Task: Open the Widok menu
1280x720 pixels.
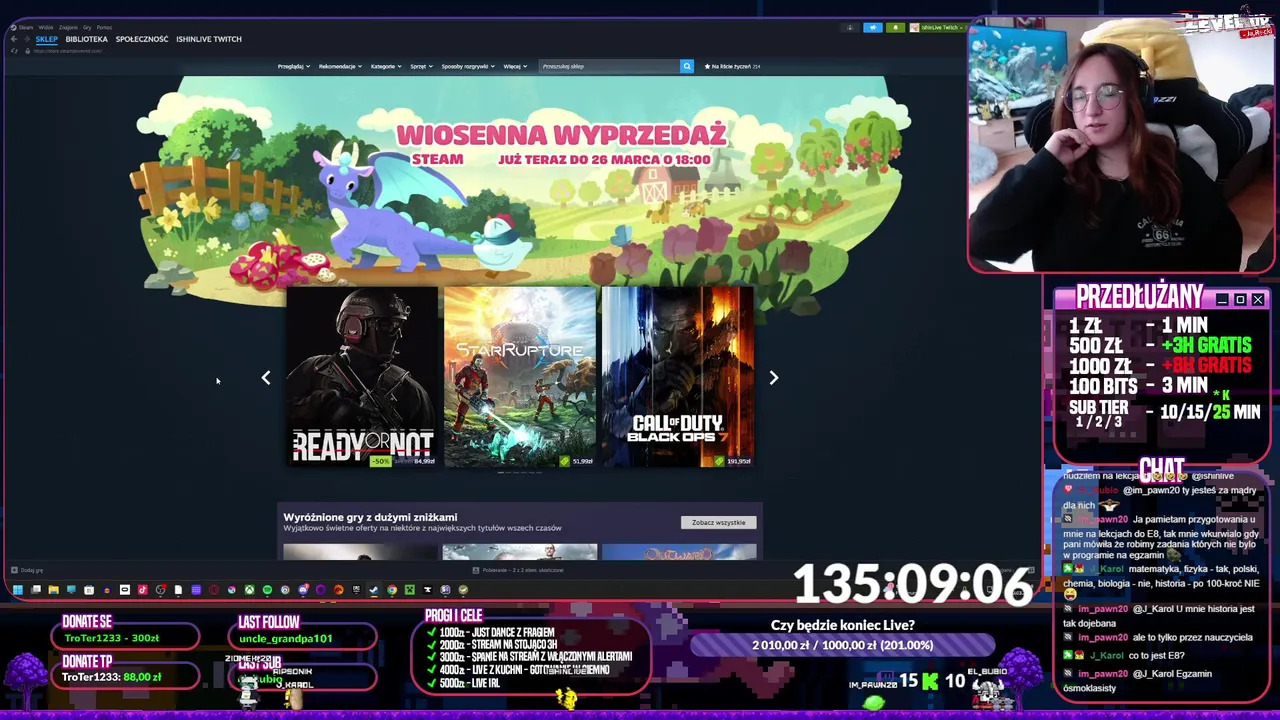Action: 46,27
